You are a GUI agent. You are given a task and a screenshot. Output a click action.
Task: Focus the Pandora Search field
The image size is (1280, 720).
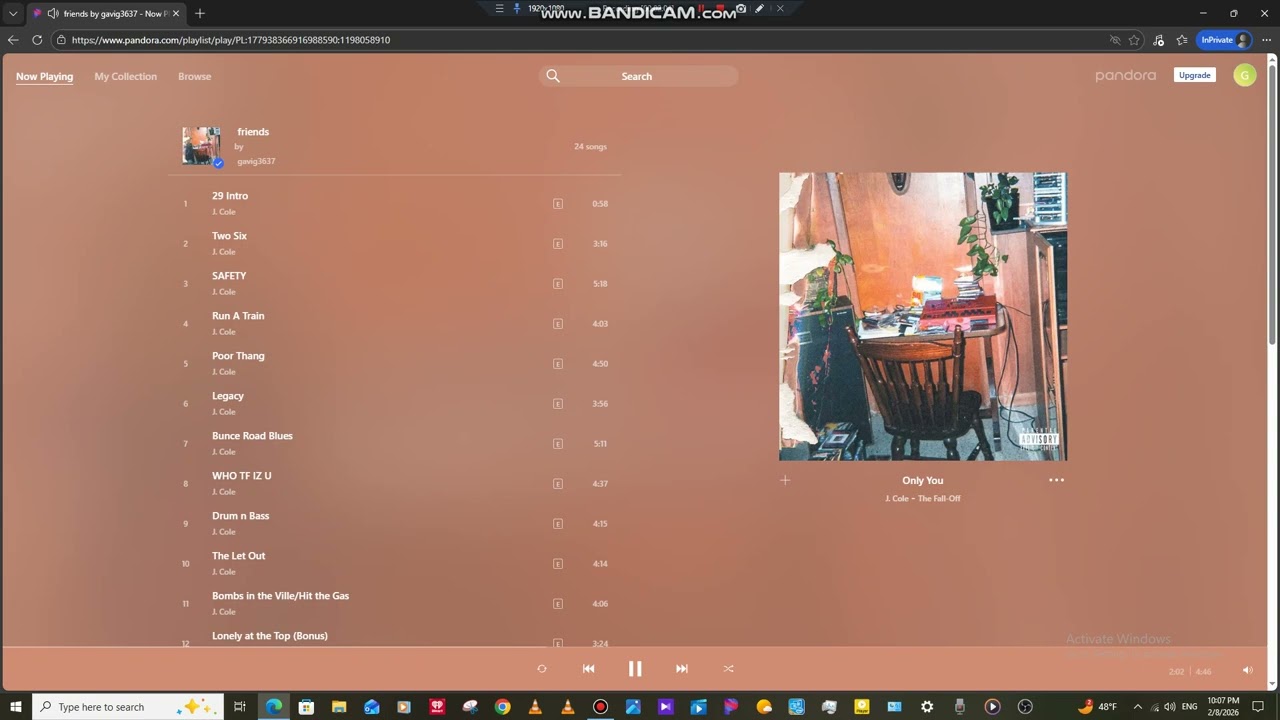click(x=638, y=76)
